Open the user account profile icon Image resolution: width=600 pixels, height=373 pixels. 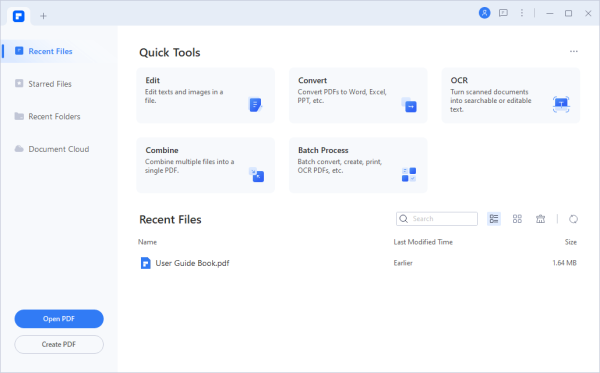click(484, 13)
